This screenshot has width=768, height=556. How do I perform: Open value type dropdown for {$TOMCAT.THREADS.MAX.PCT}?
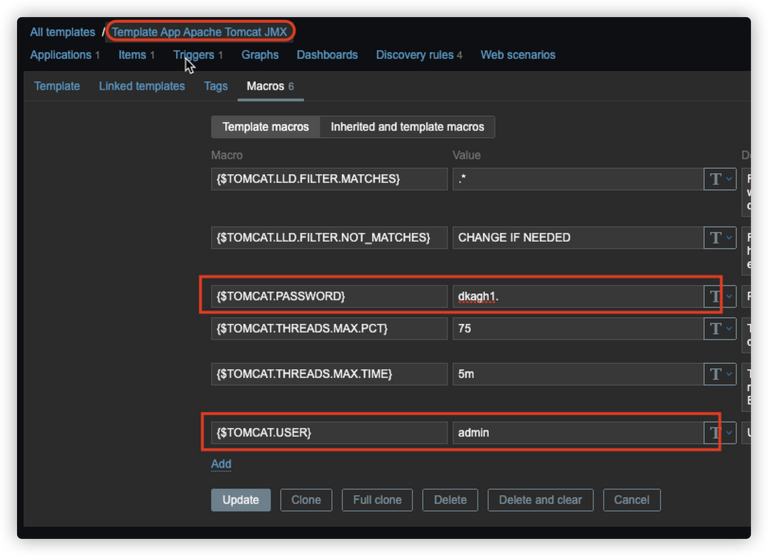point(720,329)
